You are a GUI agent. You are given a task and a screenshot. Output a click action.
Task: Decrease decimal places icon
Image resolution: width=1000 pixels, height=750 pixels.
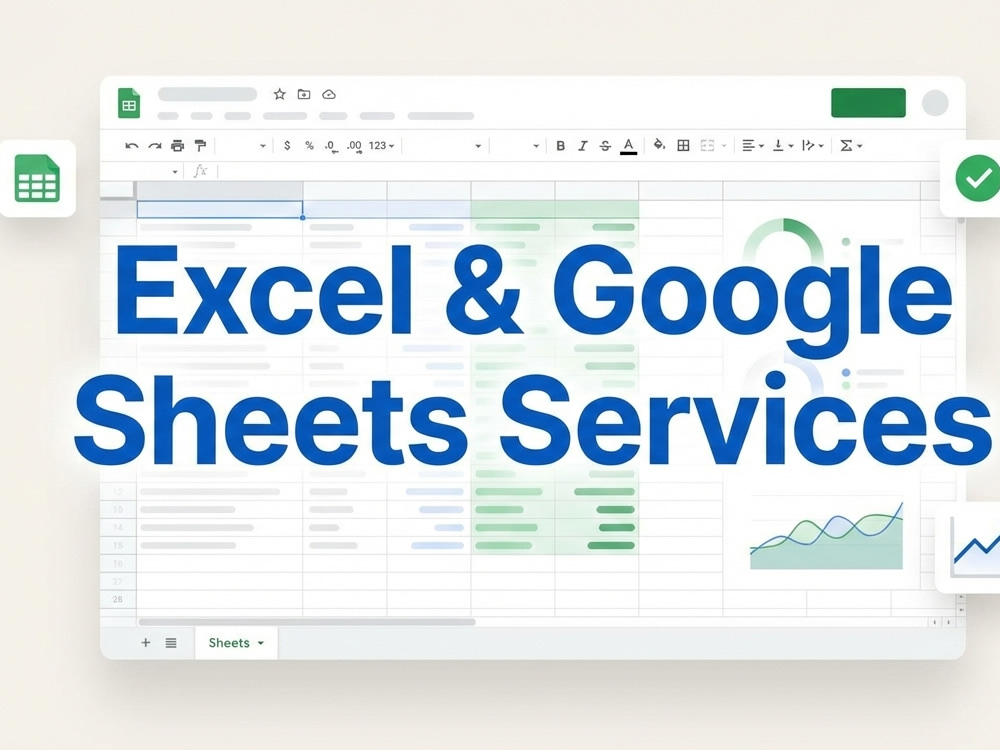(330, 146)
